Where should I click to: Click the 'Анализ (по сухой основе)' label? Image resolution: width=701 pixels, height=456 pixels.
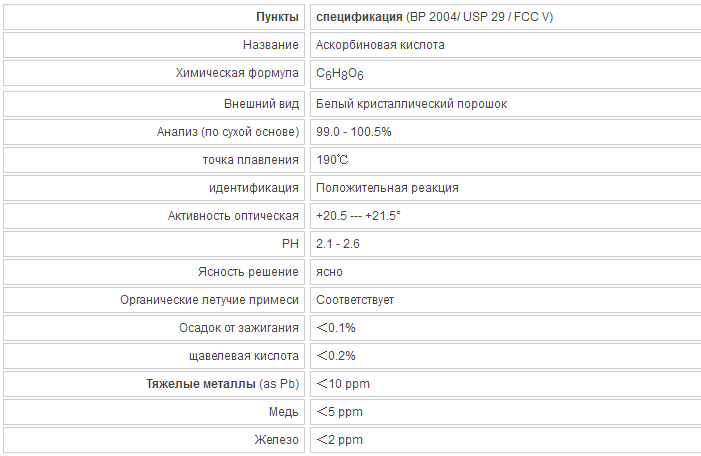tap(228, 132)
